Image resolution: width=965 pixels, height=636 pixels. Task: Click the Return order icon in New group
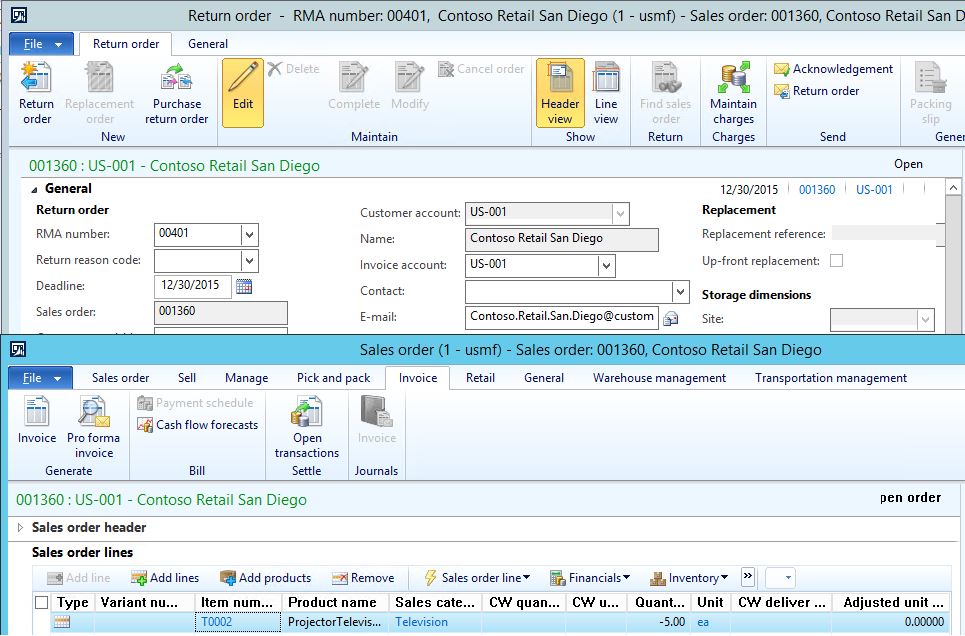(x=36, y=92)
